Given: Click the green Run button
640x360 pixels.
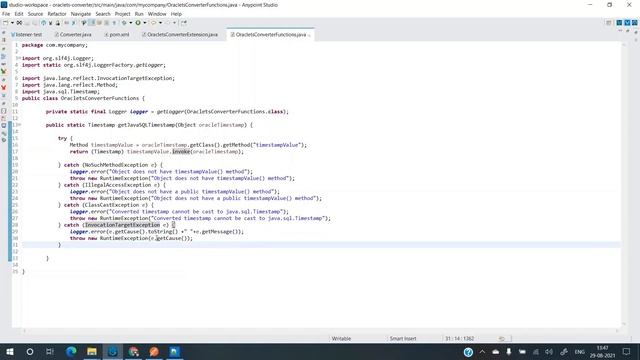Looking at the screenshot, I should pos(138,23).
